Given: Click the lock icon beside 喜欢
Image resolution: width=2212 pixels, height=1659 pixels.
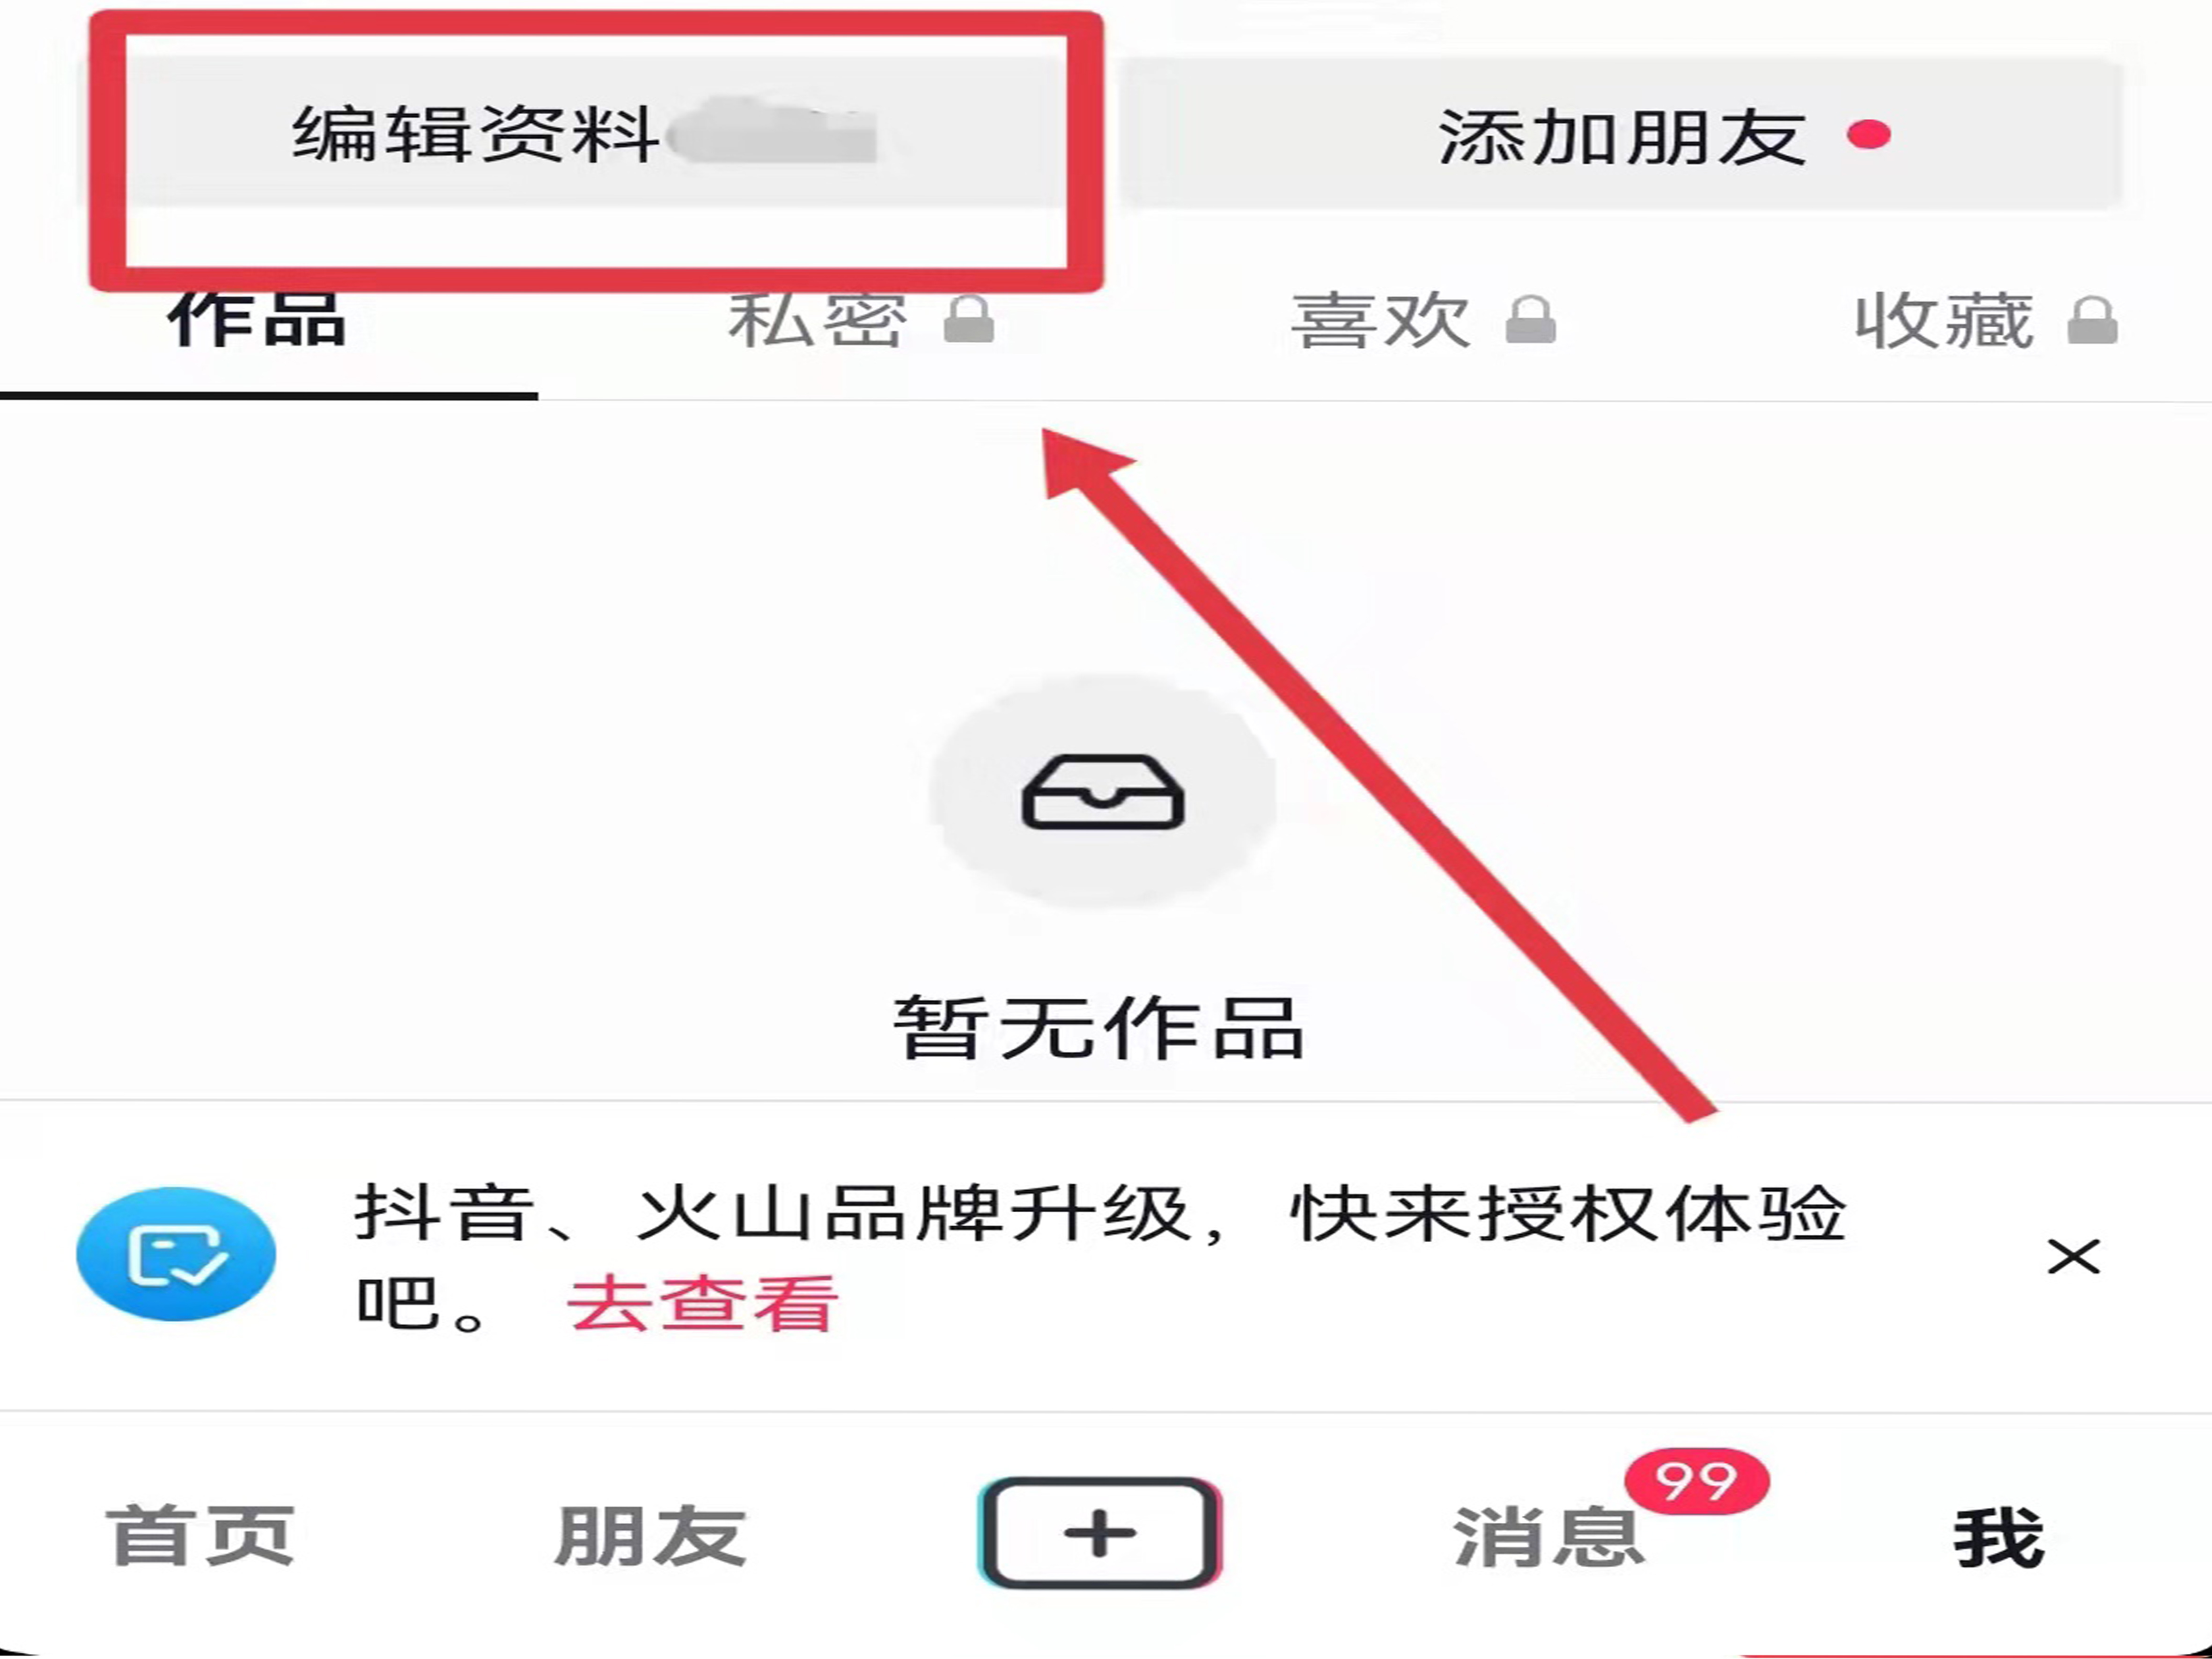Looking at the screenshot, I should pyautogui.click(x=1530, y=320).
